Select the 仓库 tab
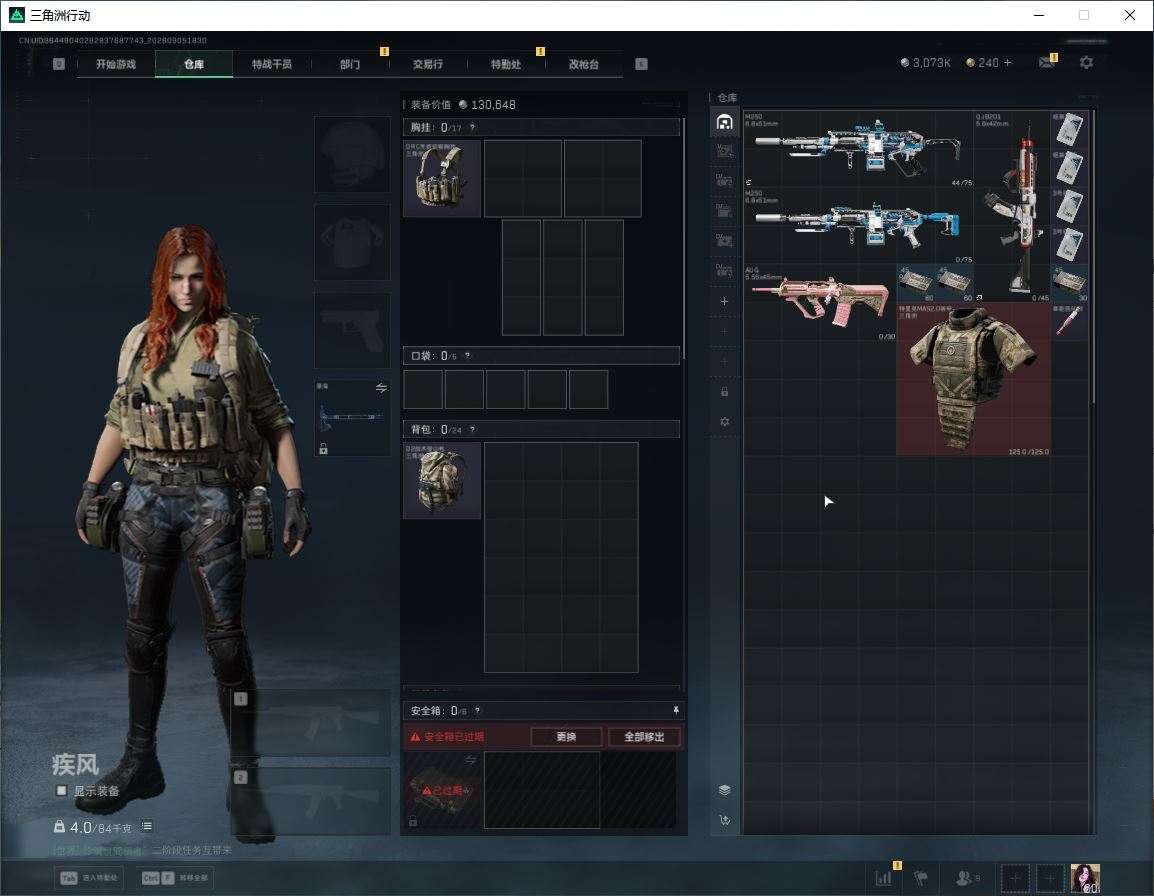The image size is (1154, 896). [x=194, y=64]
